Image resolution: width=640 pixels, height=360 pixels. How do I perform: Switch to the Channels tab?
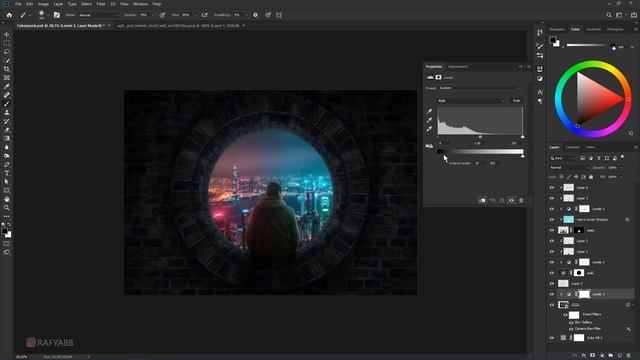pos(572,147)
